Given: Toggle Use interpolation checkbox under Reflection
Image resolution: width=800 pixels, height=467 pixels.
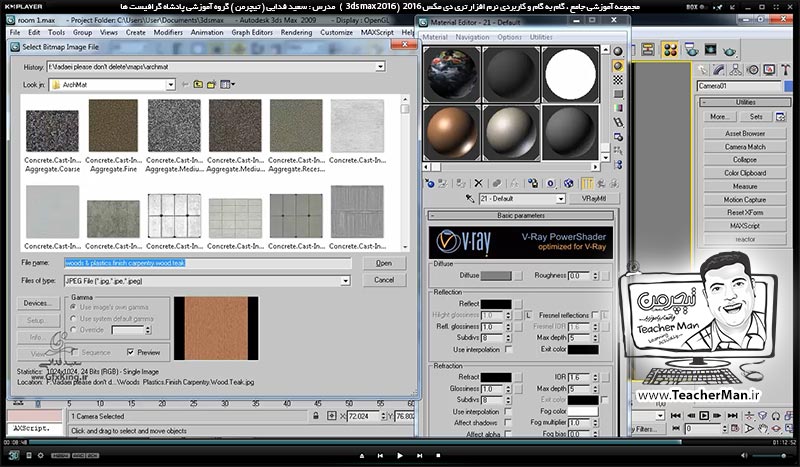Looking at the screenshot, I should (508, 350).
